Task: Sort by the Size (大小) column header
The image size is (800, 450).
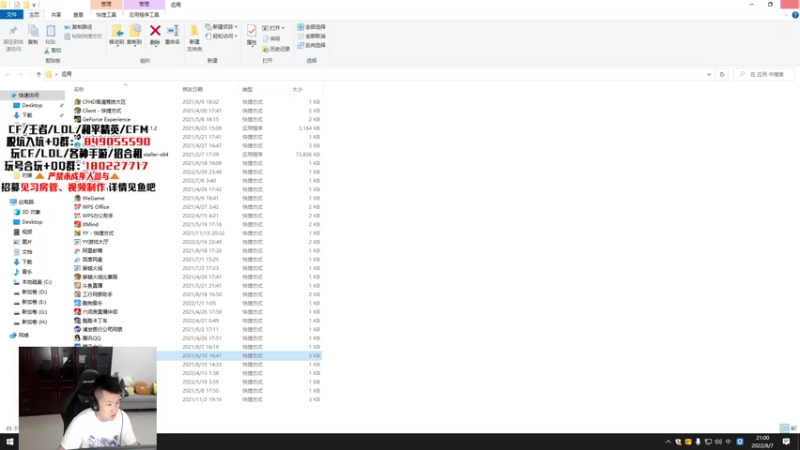Action: pos(297,89)
